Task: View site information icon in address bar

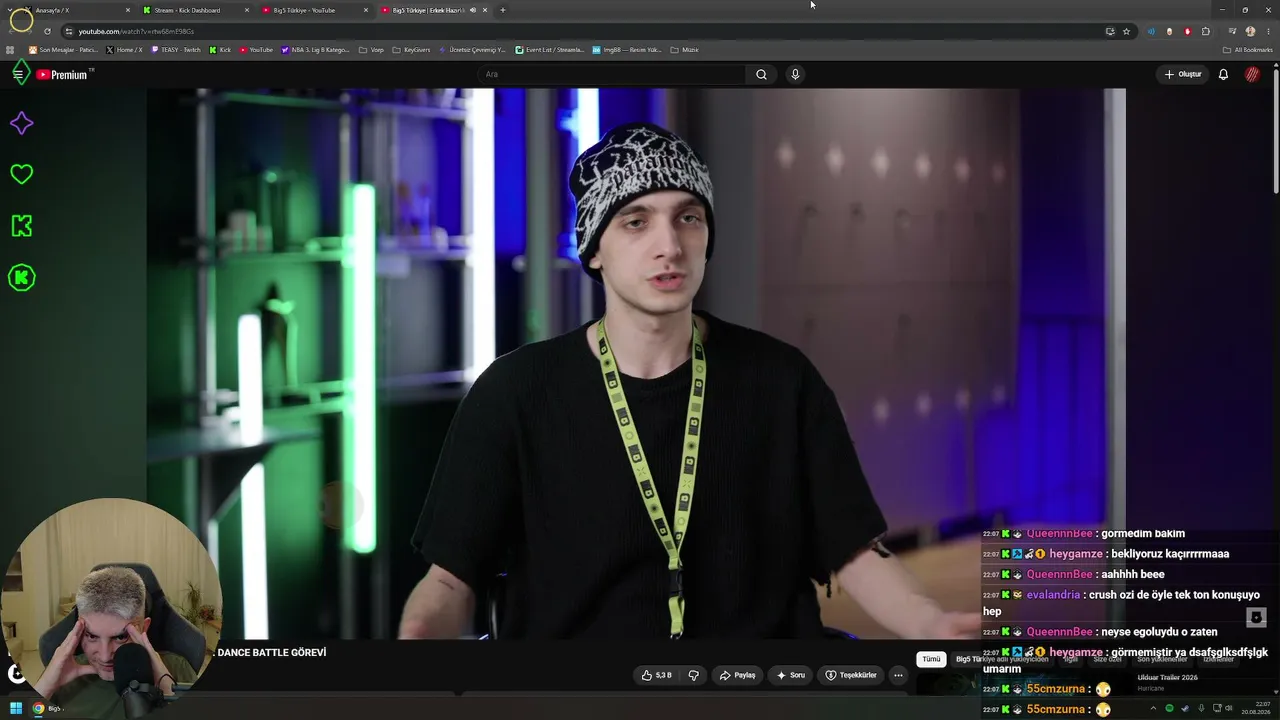Action: (68, 31)
